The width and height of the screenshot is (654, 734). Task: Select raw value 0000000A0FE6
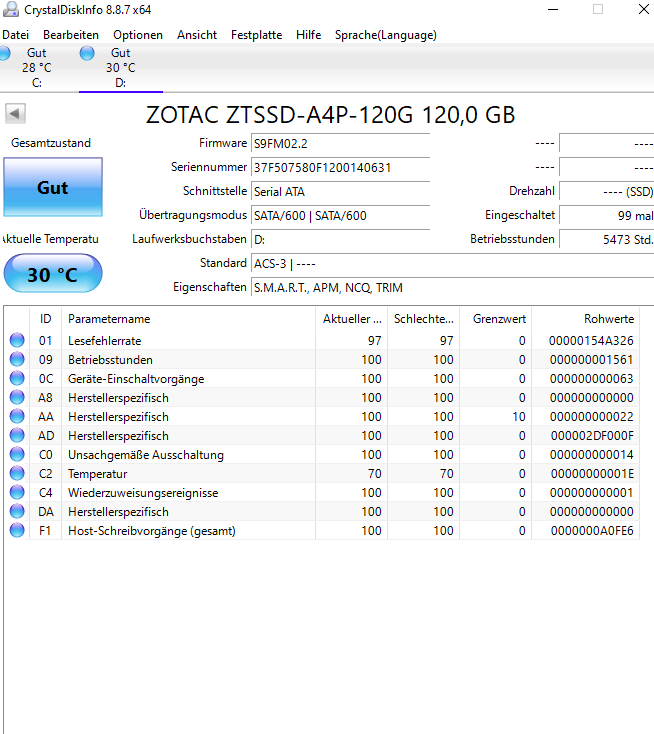(x=592, y=531)
